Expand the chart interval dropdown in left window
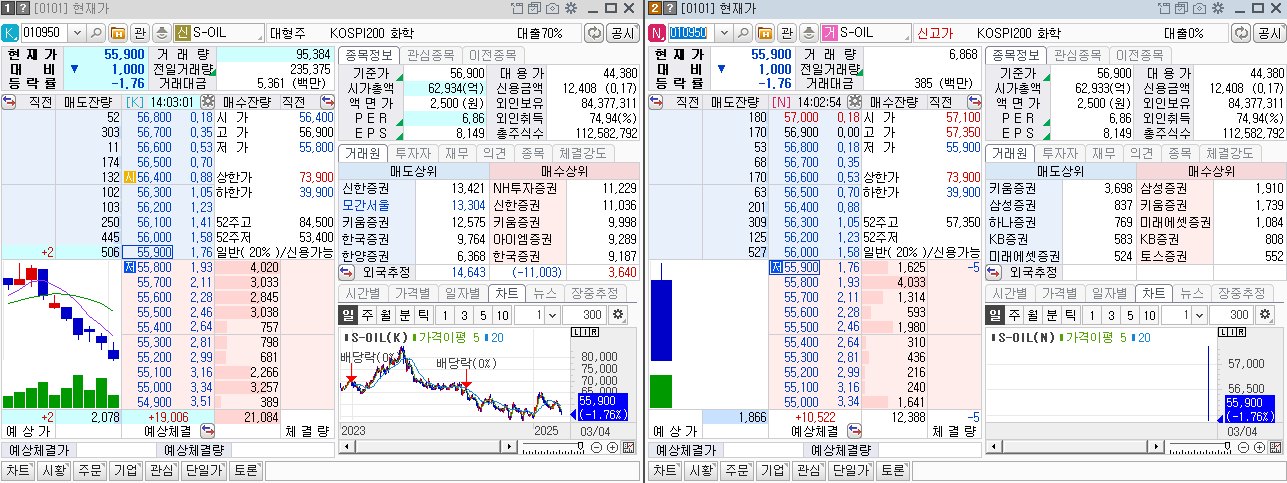The image size is (1287, 483). point(552,315)
